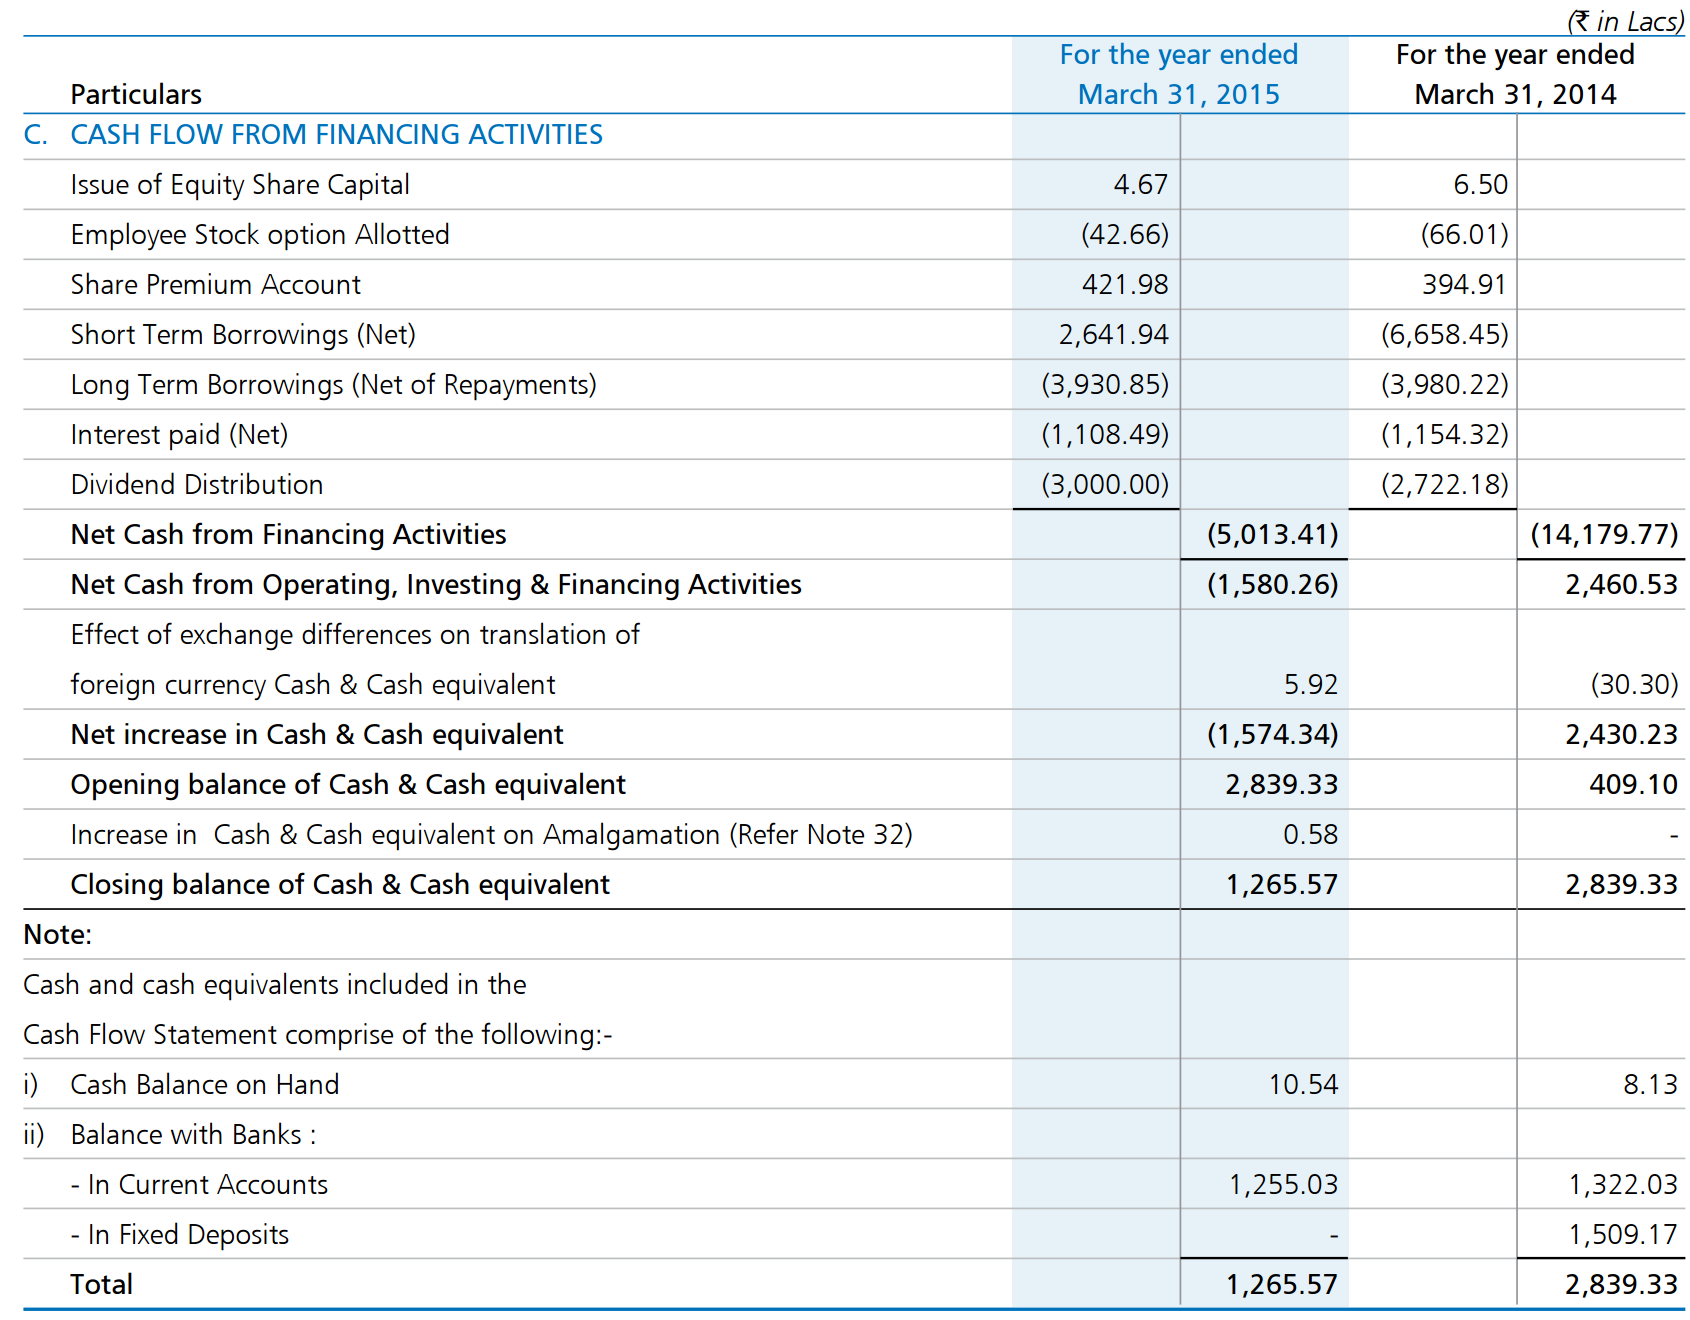
Task: Click 'Balance with Banks :' label
Action: (x=193, y=1135)
